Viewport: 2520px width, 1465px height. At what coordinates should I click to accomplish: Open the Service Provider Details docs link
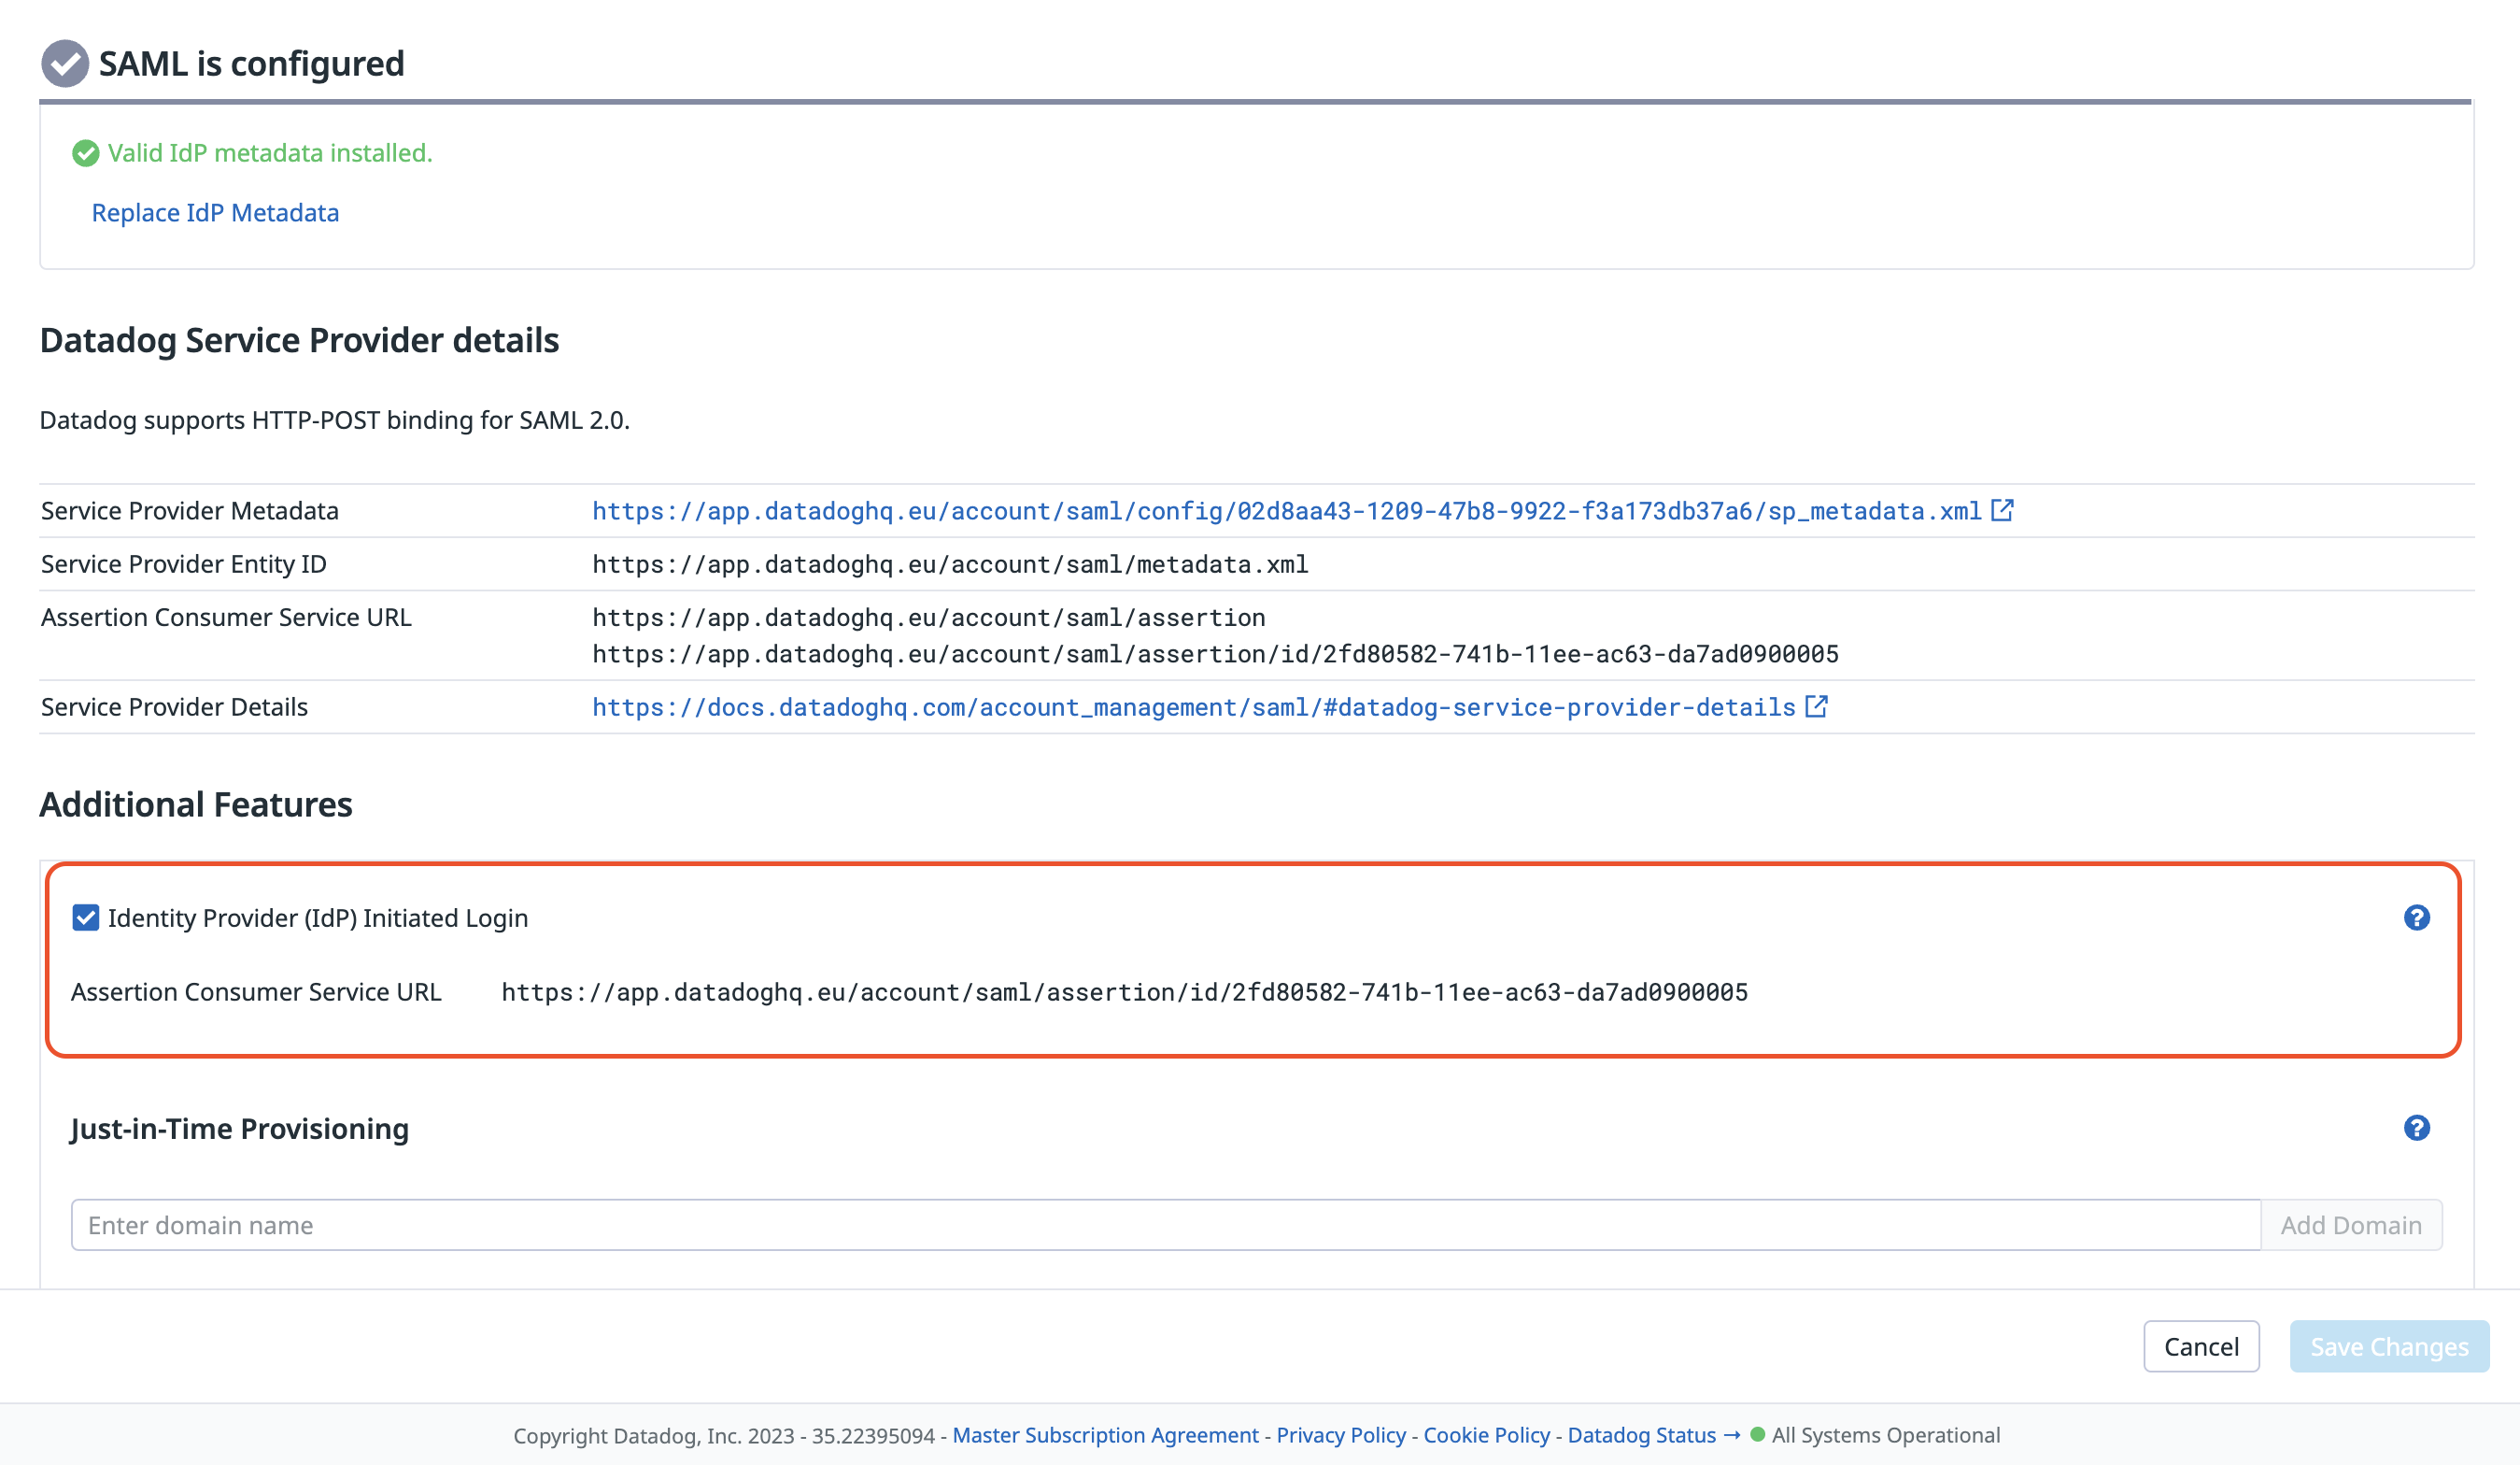click(1193, 707)
